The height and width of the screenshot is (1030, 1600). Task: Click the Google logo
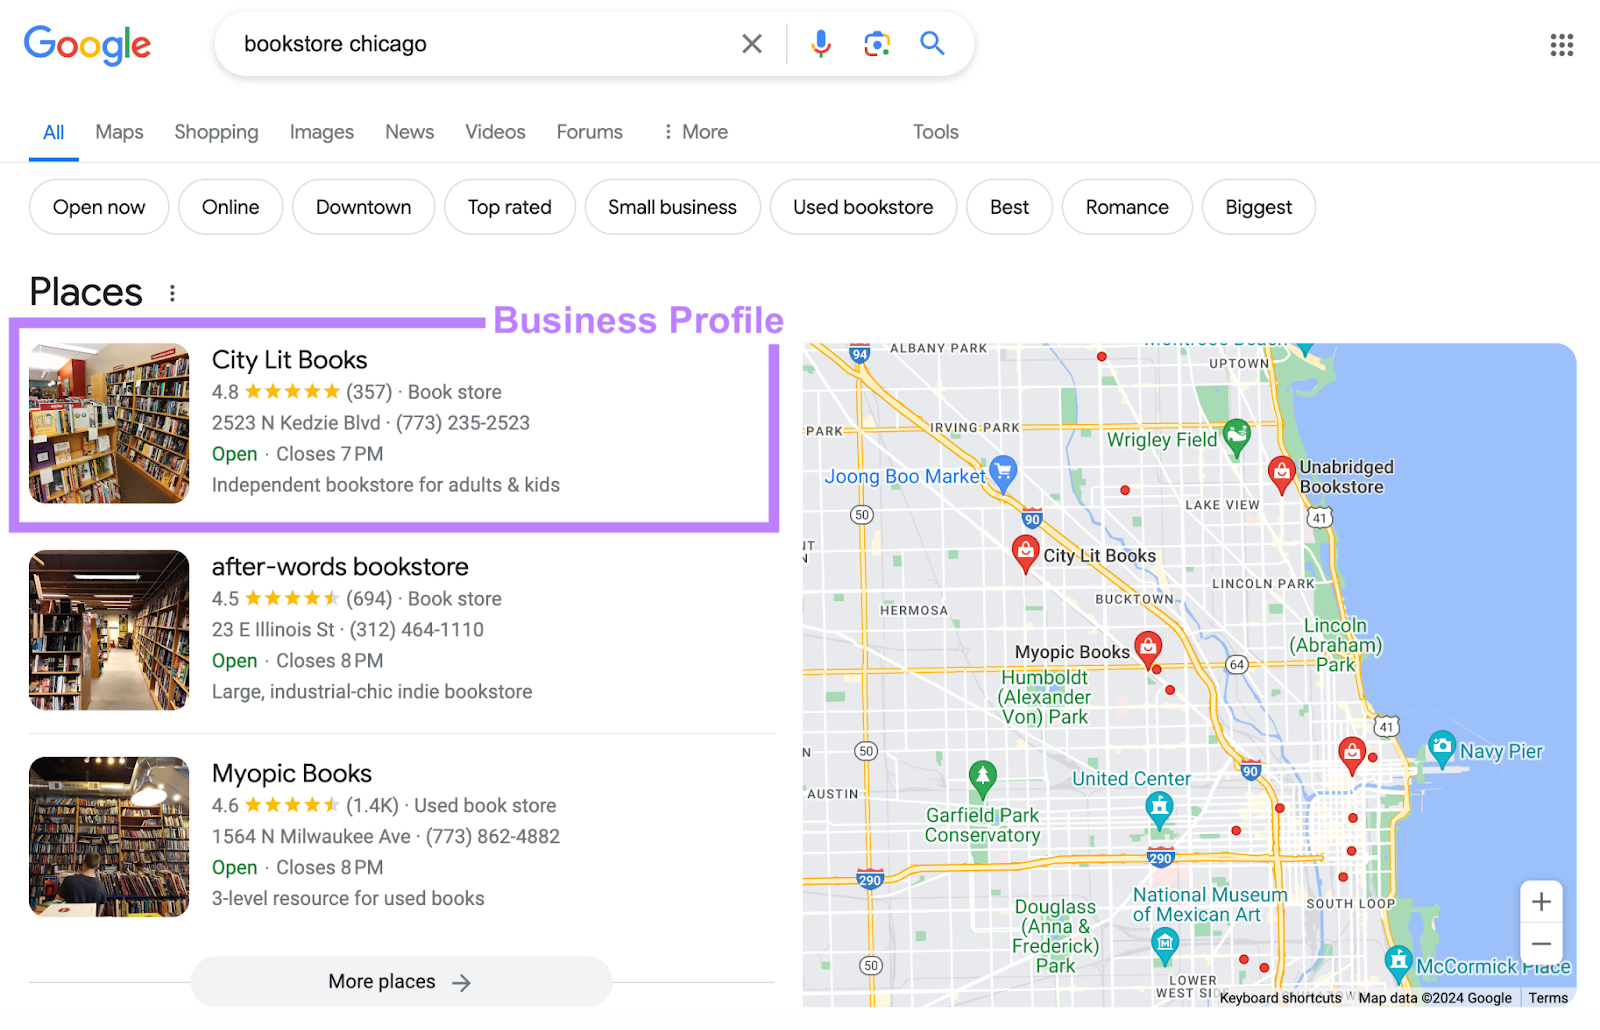click(87, 45)
